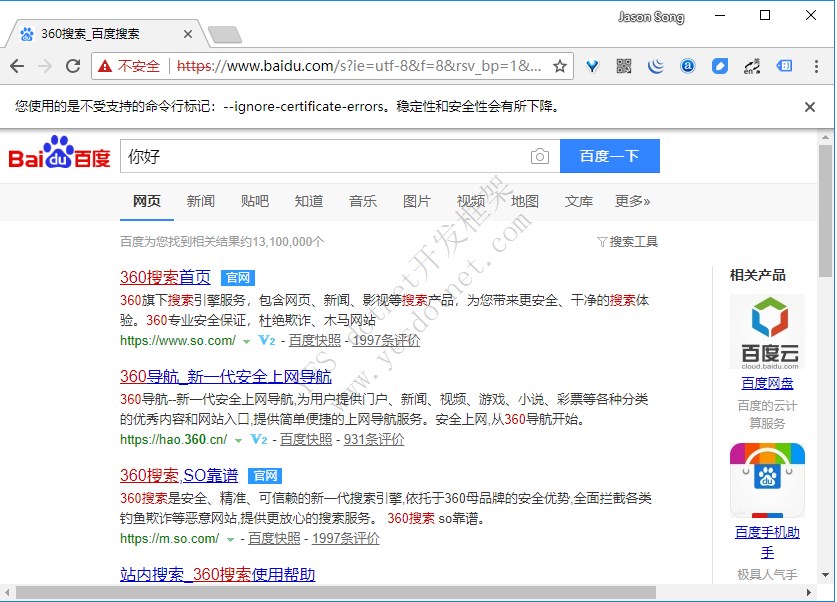The height and width of the screenshot is (602, 837).
Task: Open the Chrome three-dot menu
Action: [816, 66]
